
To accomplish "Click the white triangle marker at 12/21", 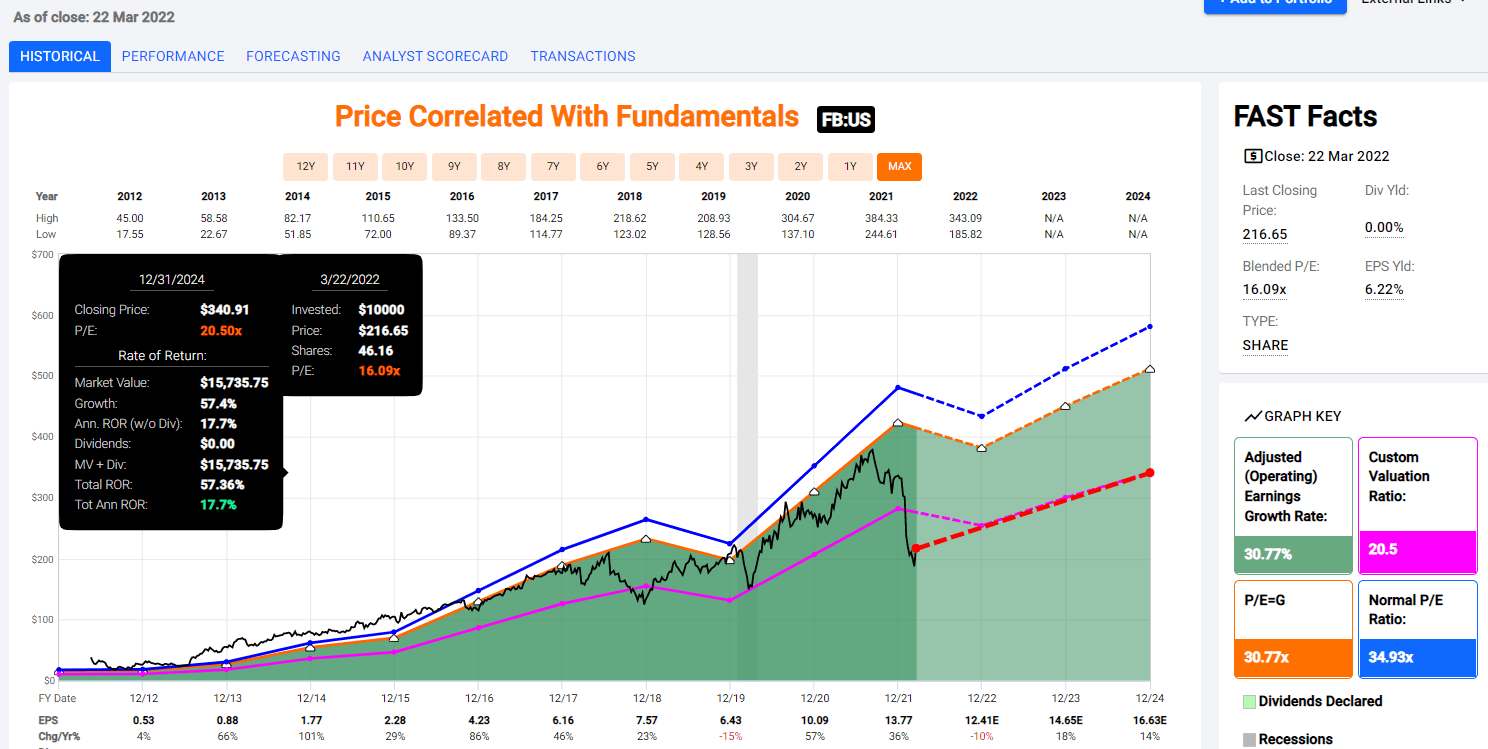I will (898, 423).
